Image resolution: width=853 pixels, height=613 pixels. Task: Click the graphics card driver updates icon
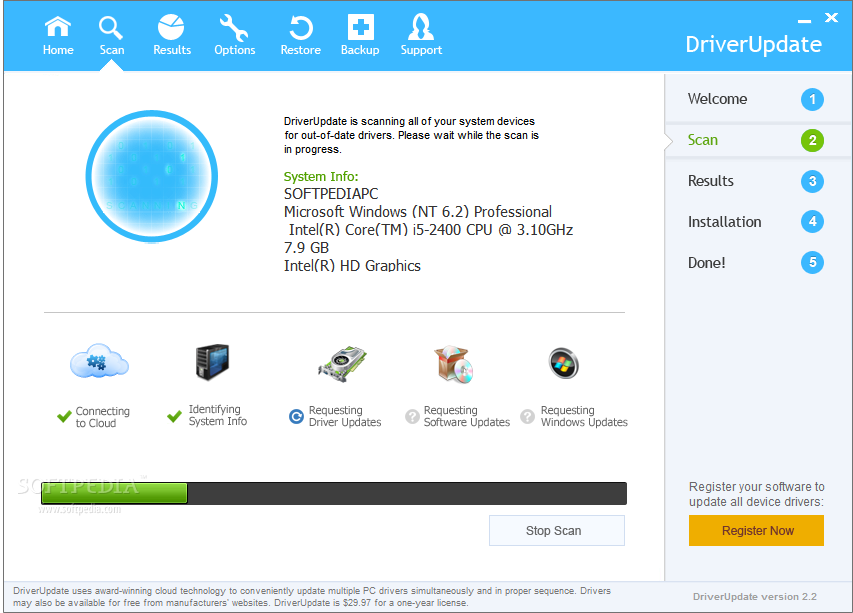343,364
